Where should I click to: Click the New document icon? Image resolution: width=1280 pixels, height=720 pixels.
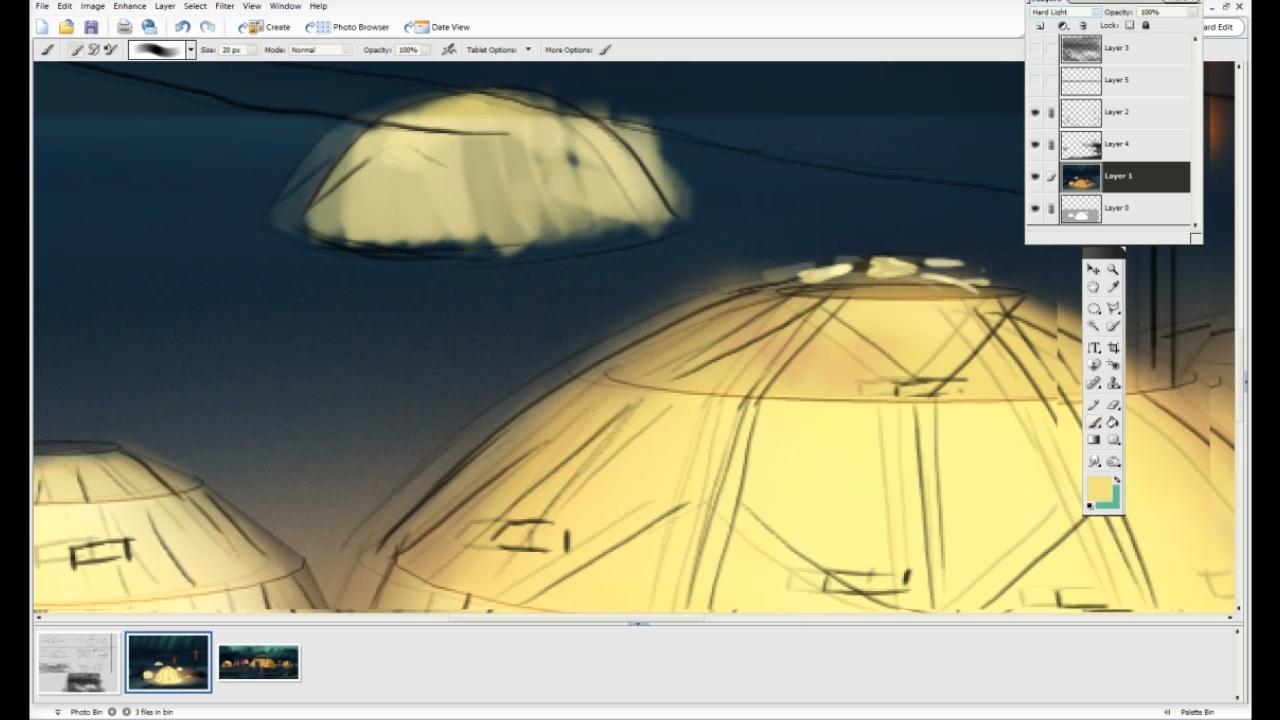click(x=42, y=27)
